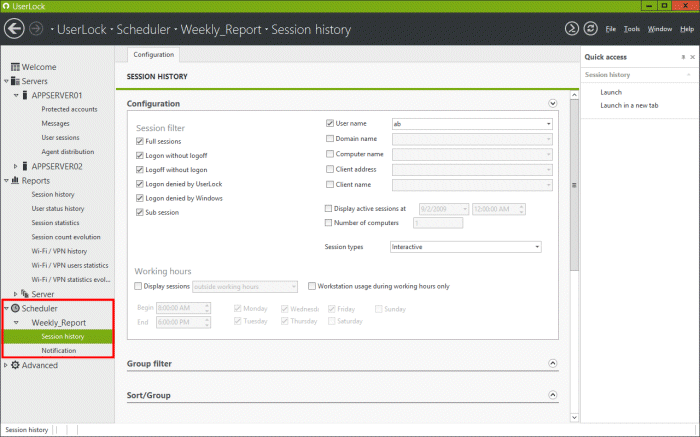Disable the Full sessions checkbox

click(139, 142)
